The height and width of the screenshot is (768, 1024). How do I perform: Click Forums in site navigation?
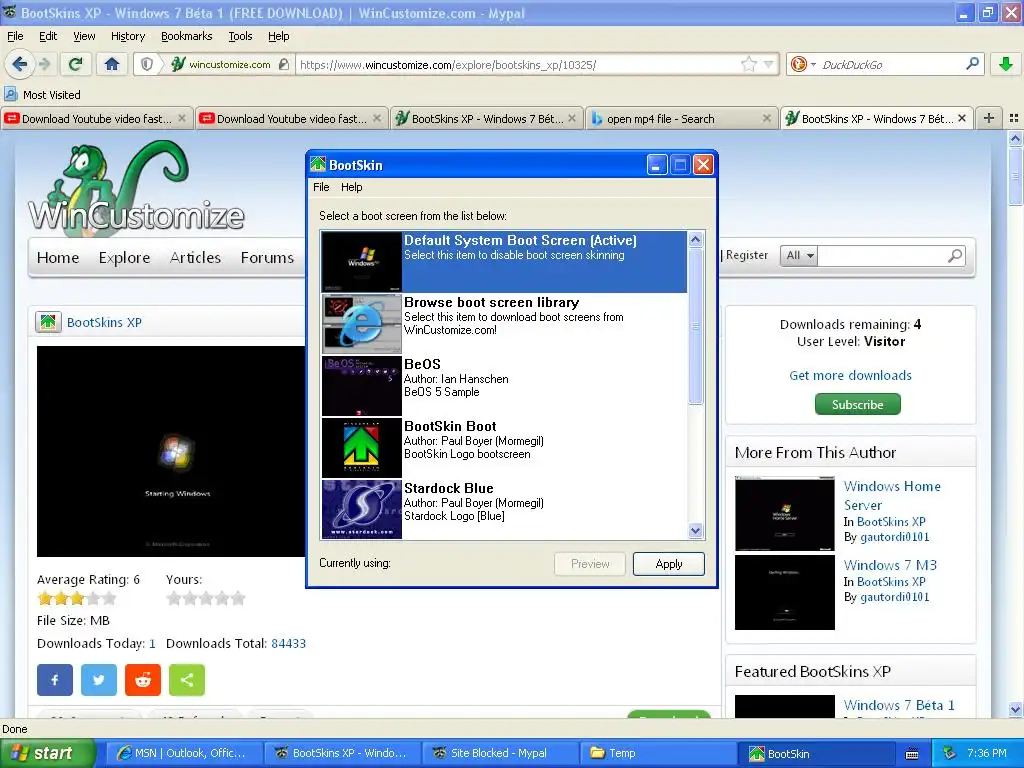click(267, 257)
